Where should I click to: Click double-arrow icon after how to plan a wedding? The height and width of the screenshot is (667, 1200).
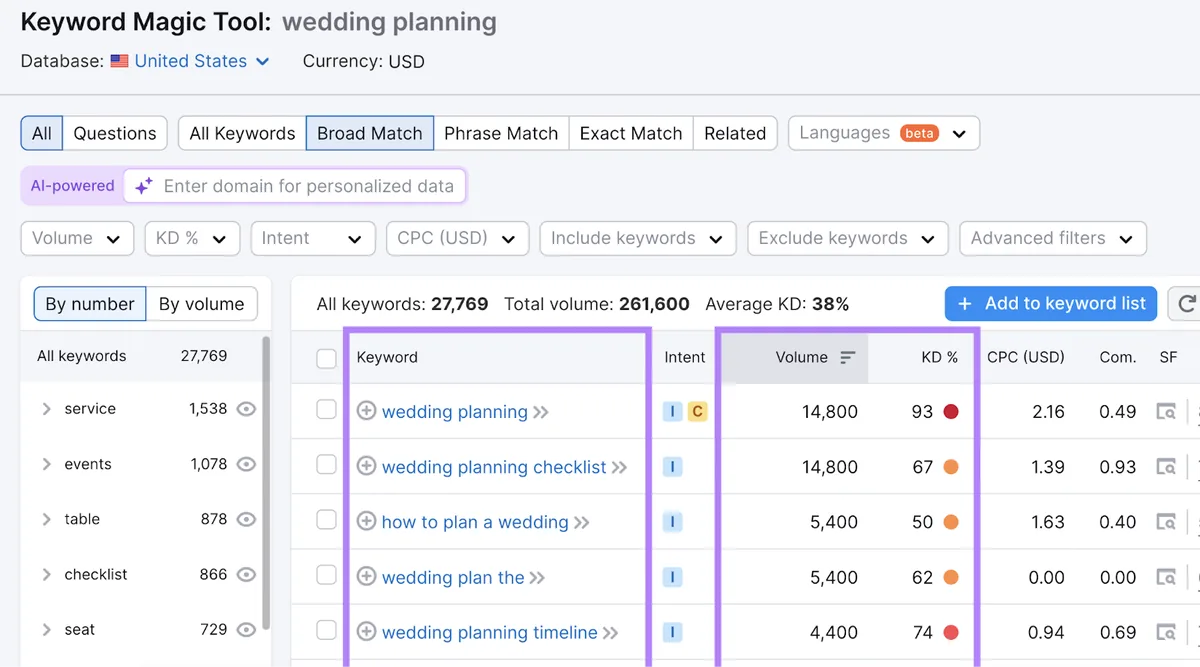tap(582, 522)
